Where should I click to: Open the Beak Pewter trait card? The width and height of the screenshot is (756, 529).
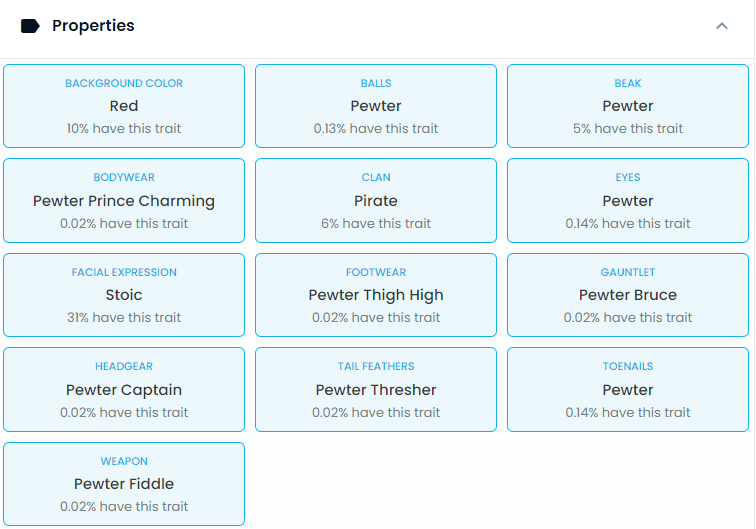(628, 106)
